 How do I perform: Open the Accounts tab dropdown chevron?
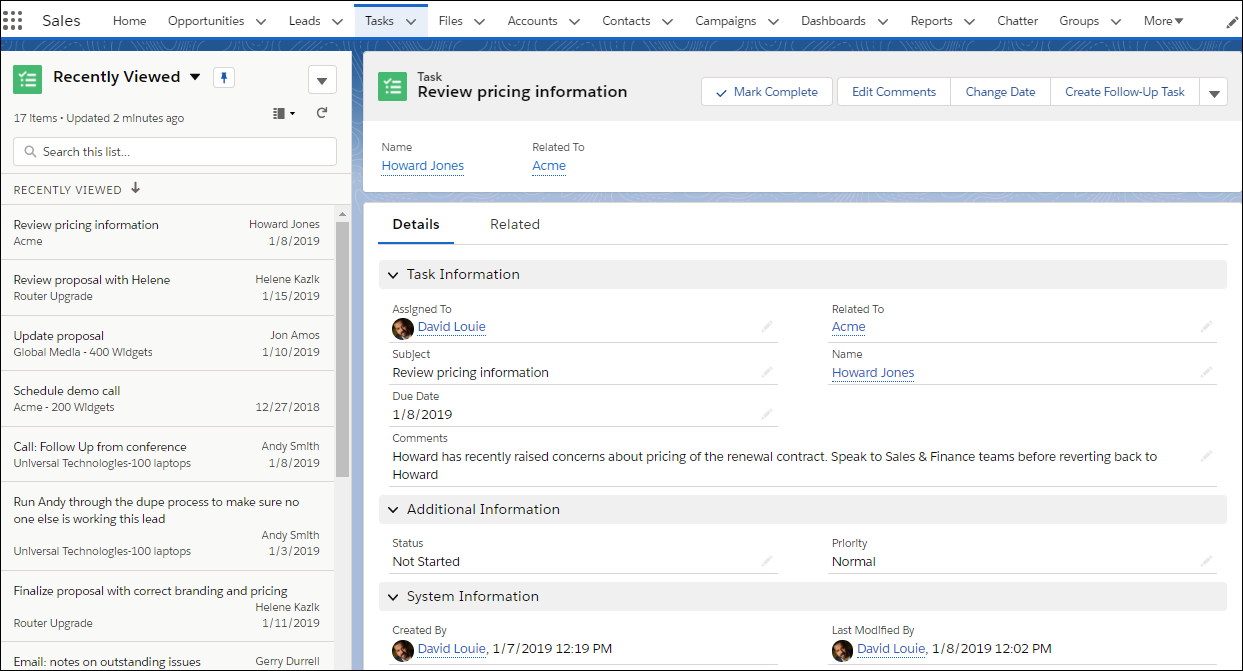click(x=574, y=21)
